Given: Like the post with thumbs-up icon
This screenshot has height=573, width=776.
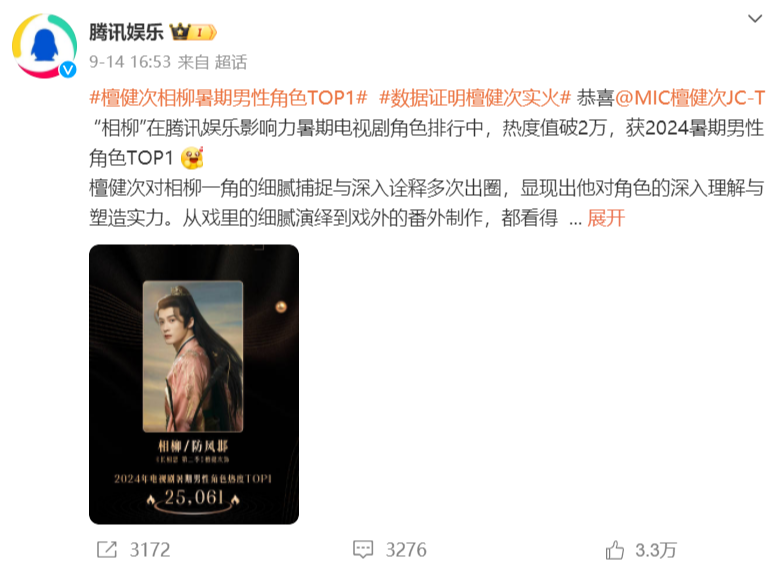Looking at the screenshot, I should (615, 550).
